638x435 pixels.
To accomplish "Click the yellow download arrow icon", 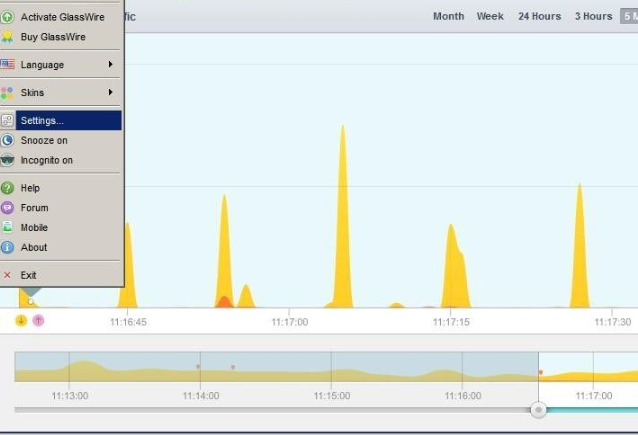I will click(21, 320).
